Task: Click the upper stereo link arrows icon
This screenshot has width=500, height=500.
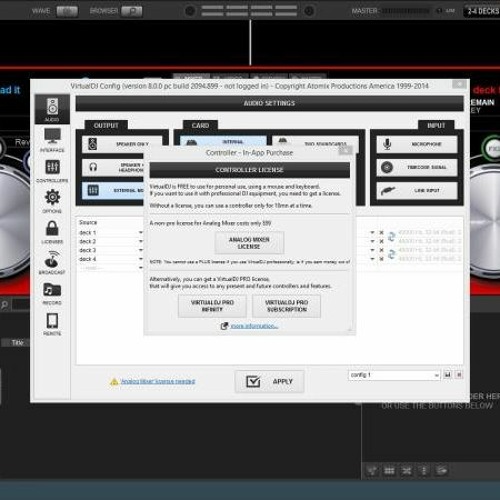Action: point(391,237)
